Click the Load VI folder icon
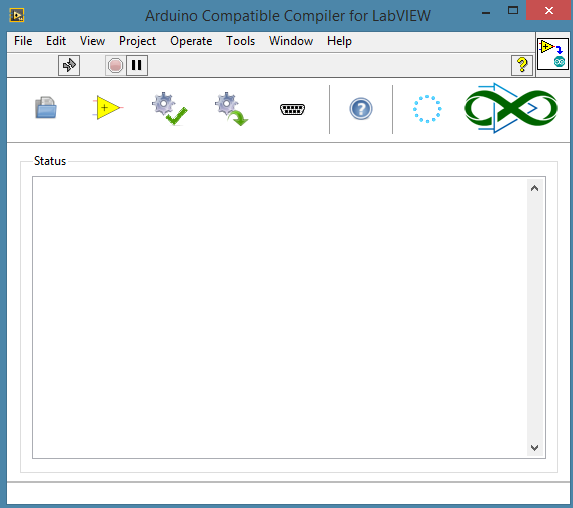This screenshot has height=508, width=573. [46, 108]
